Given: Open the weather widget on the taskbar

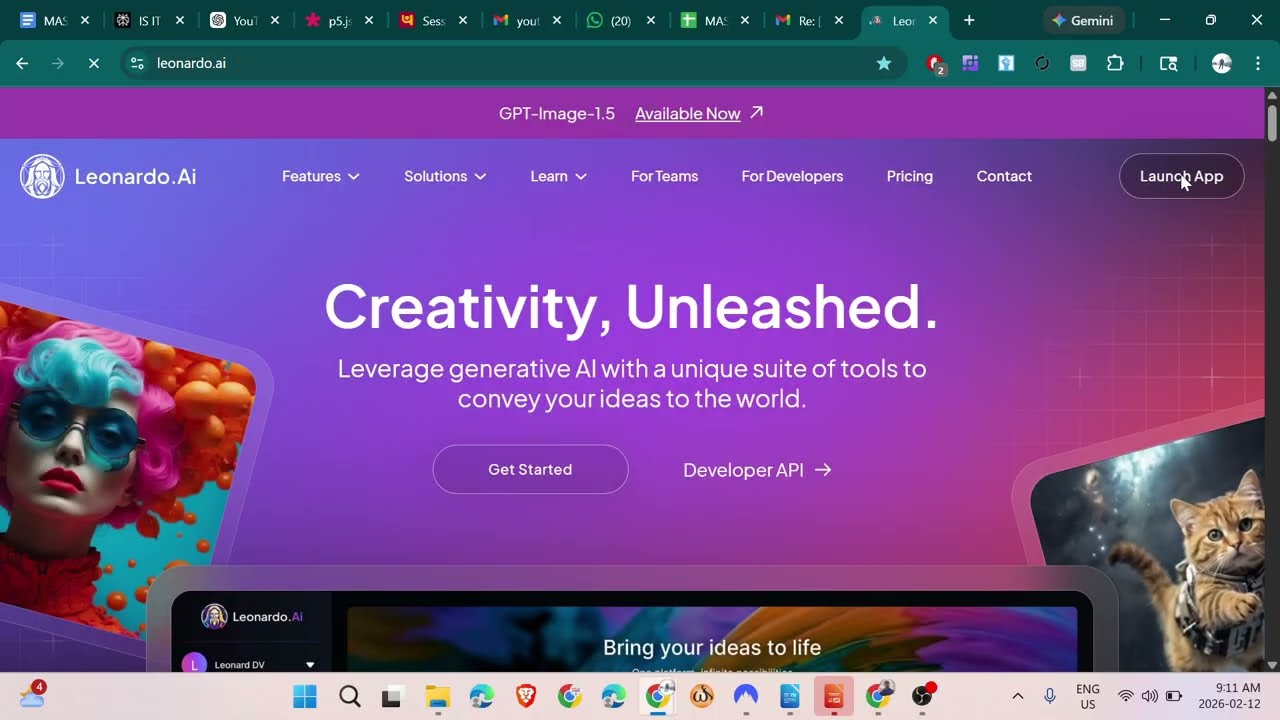Looking at the screenshot, I should (32, 694).
